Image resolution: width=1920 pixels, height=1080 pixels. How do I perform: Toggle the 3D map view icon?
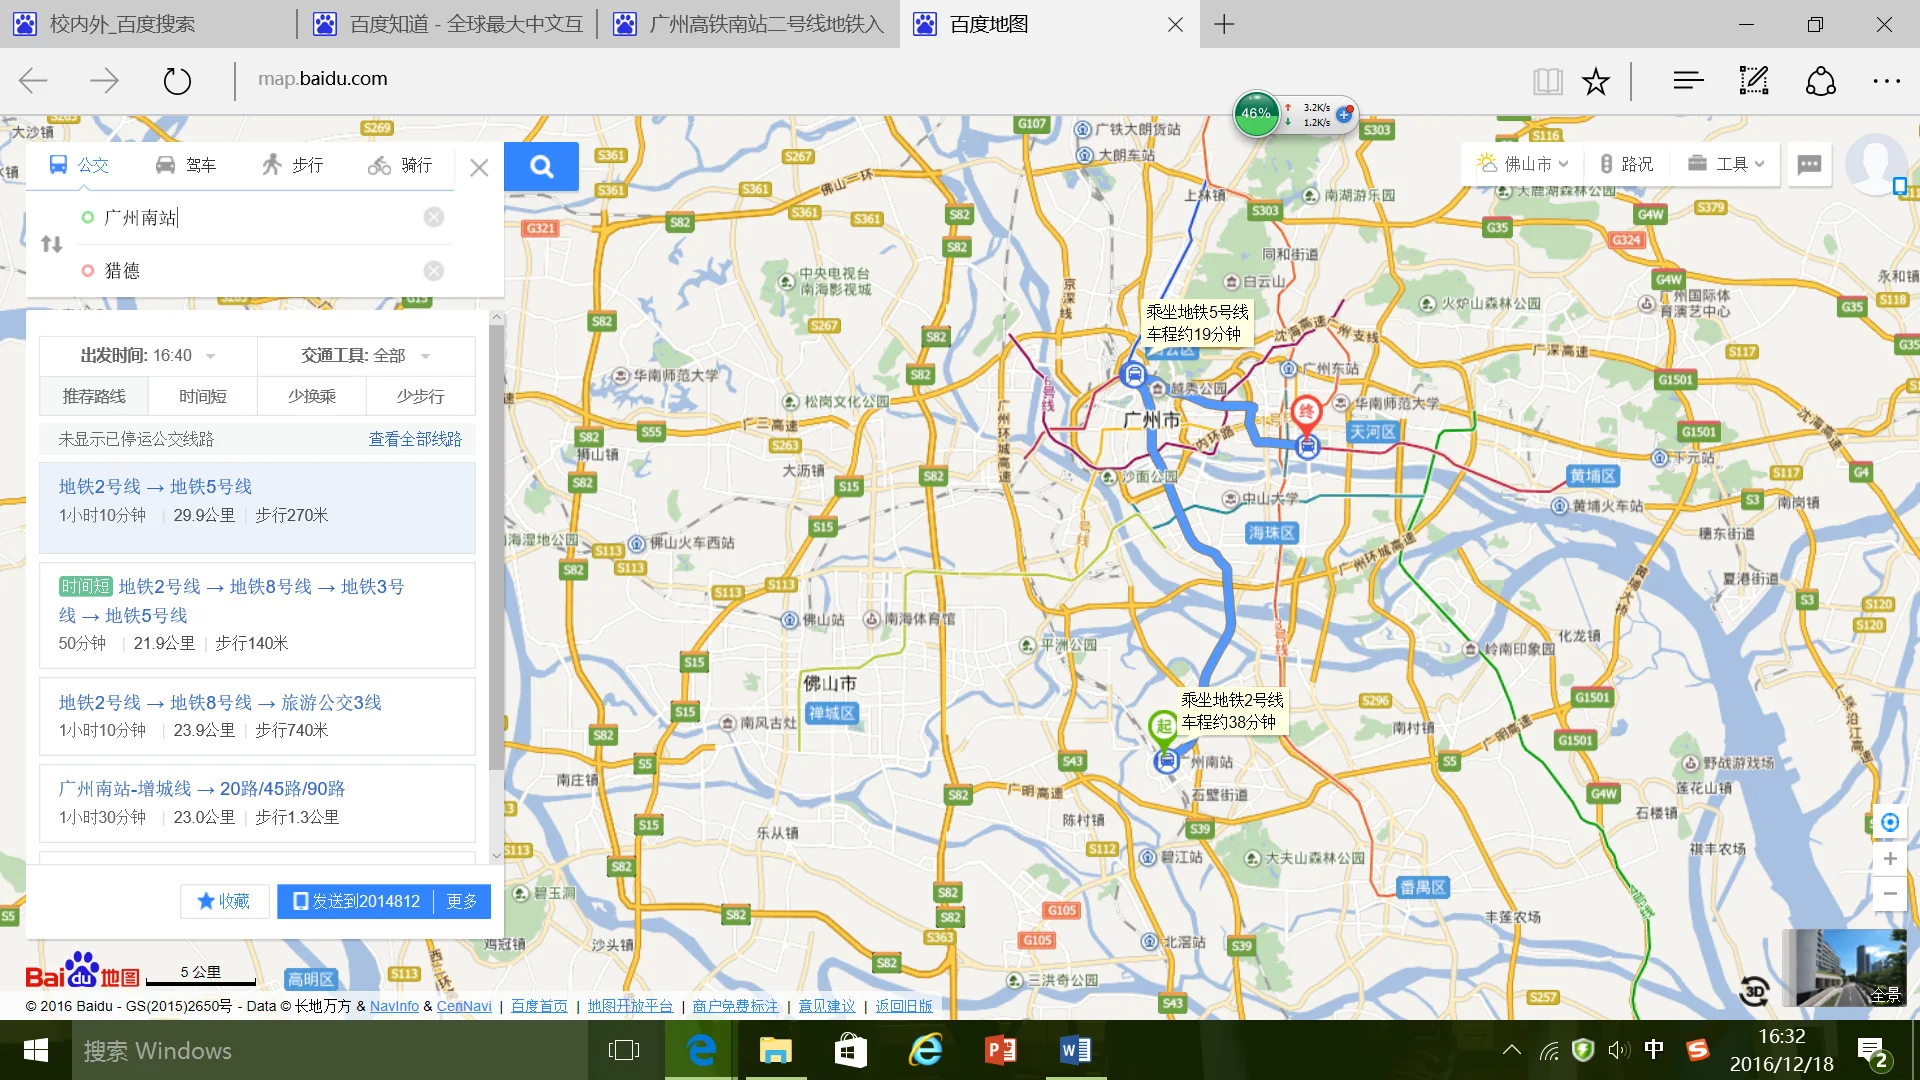(1754, 990)
